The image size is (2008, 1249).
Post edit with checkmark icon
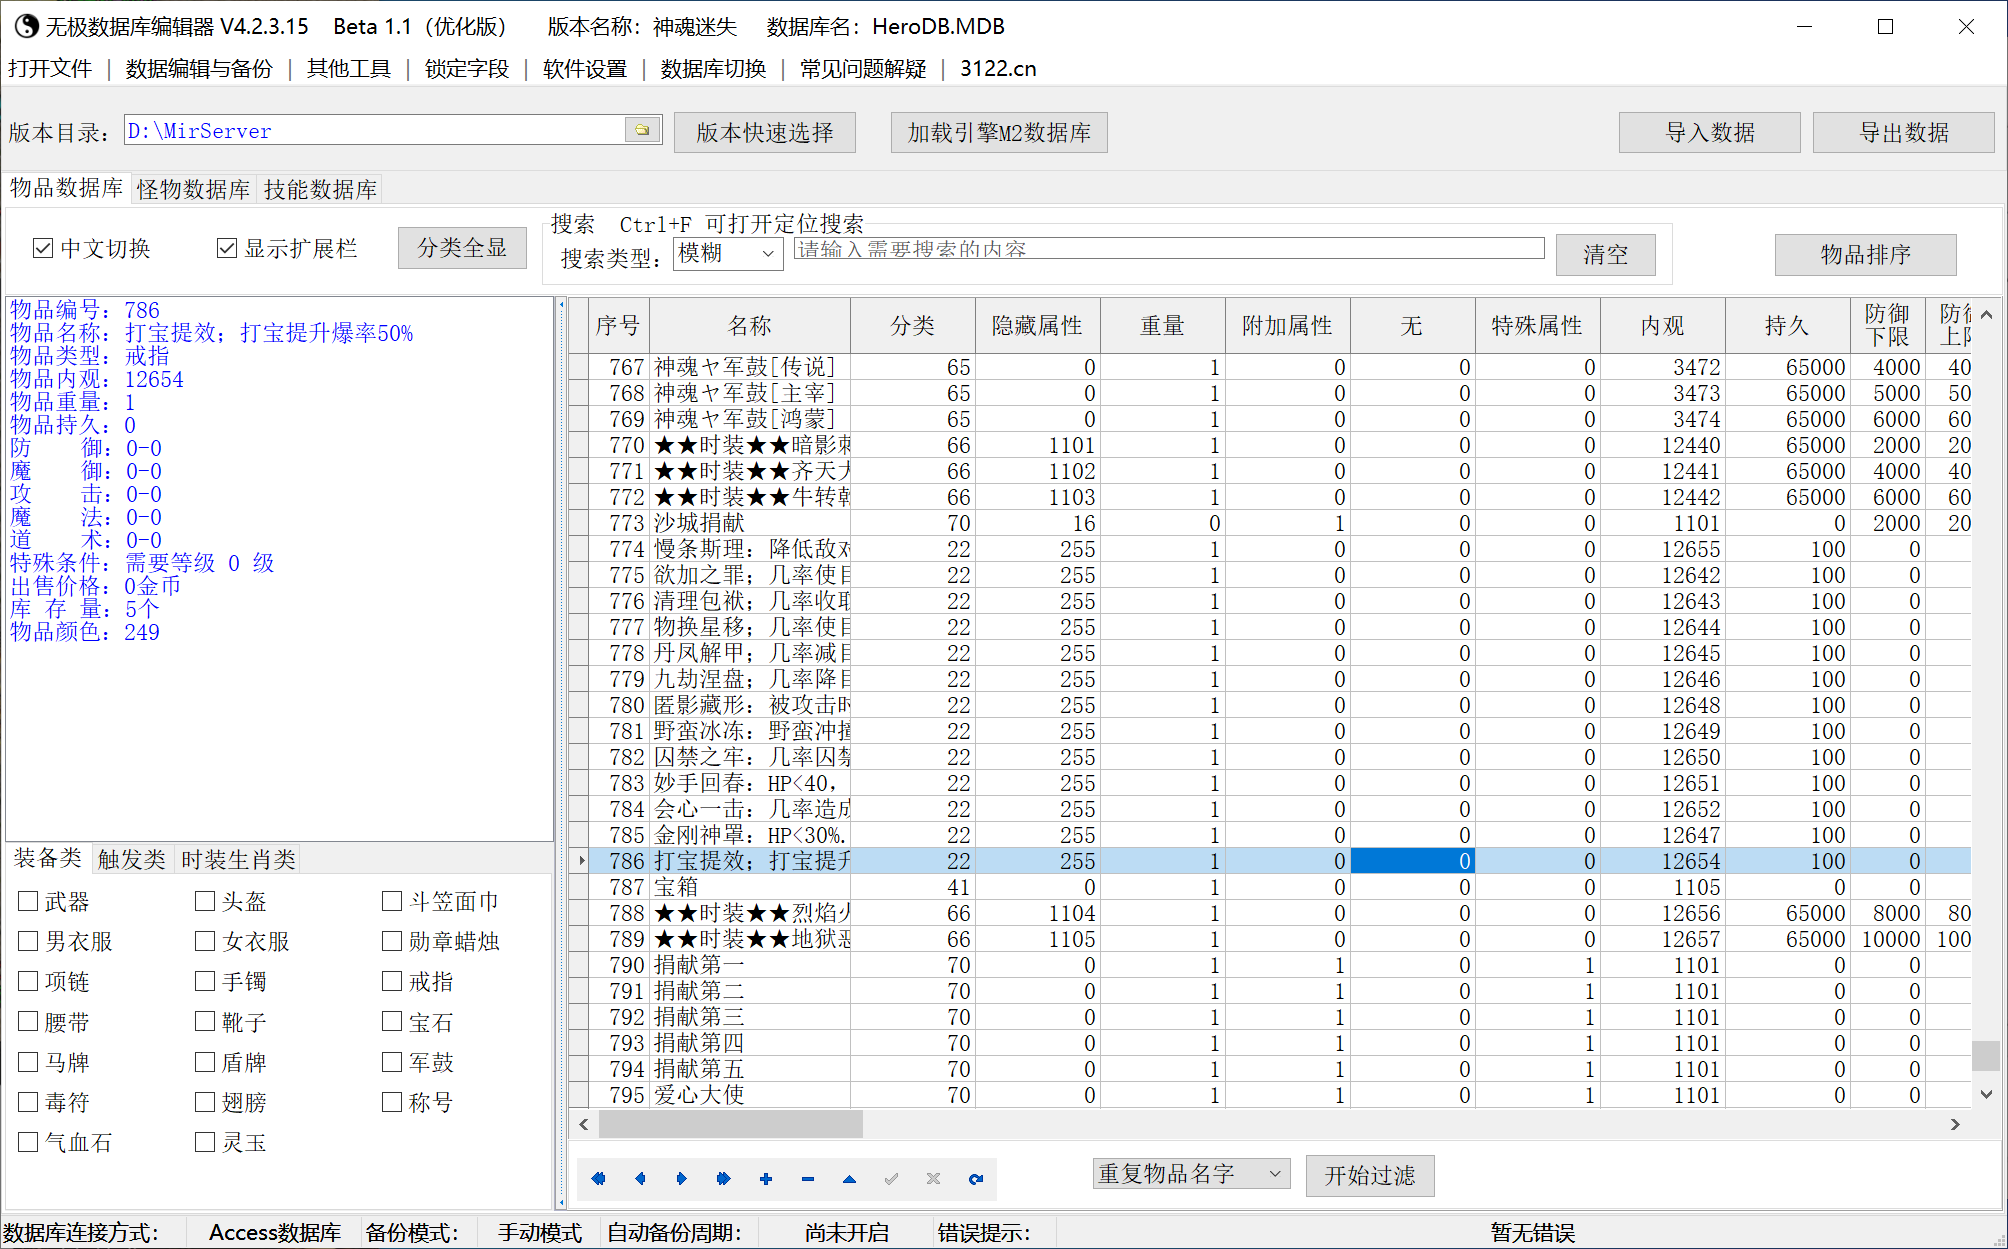[x=891, y=1178]
